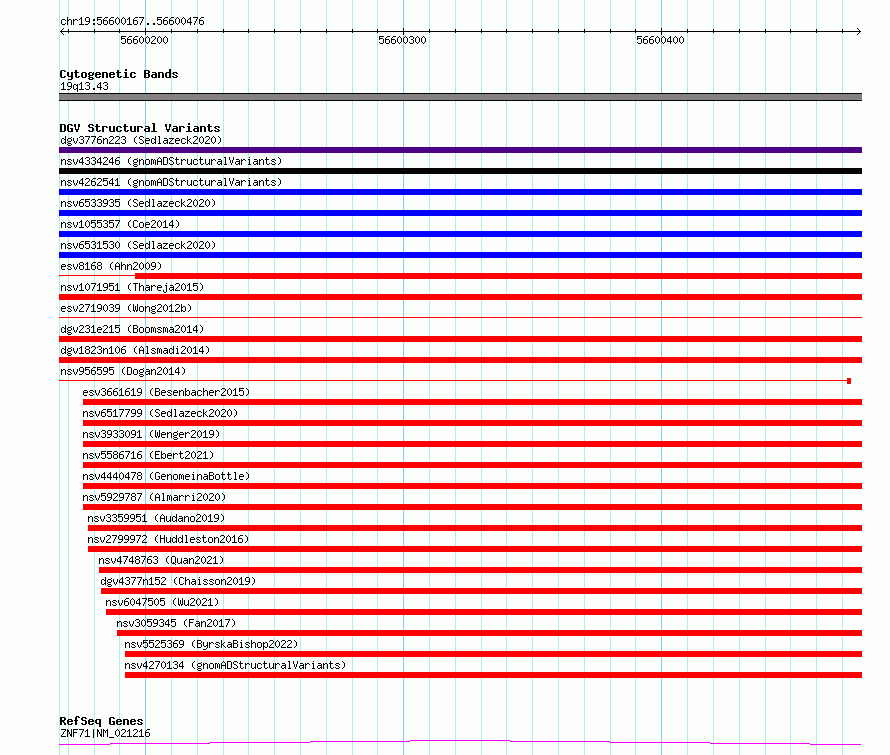This screenshot has width=890, height=755.
Task: Click the red esv8168 variant bar
Action: (x=498, y=276)
